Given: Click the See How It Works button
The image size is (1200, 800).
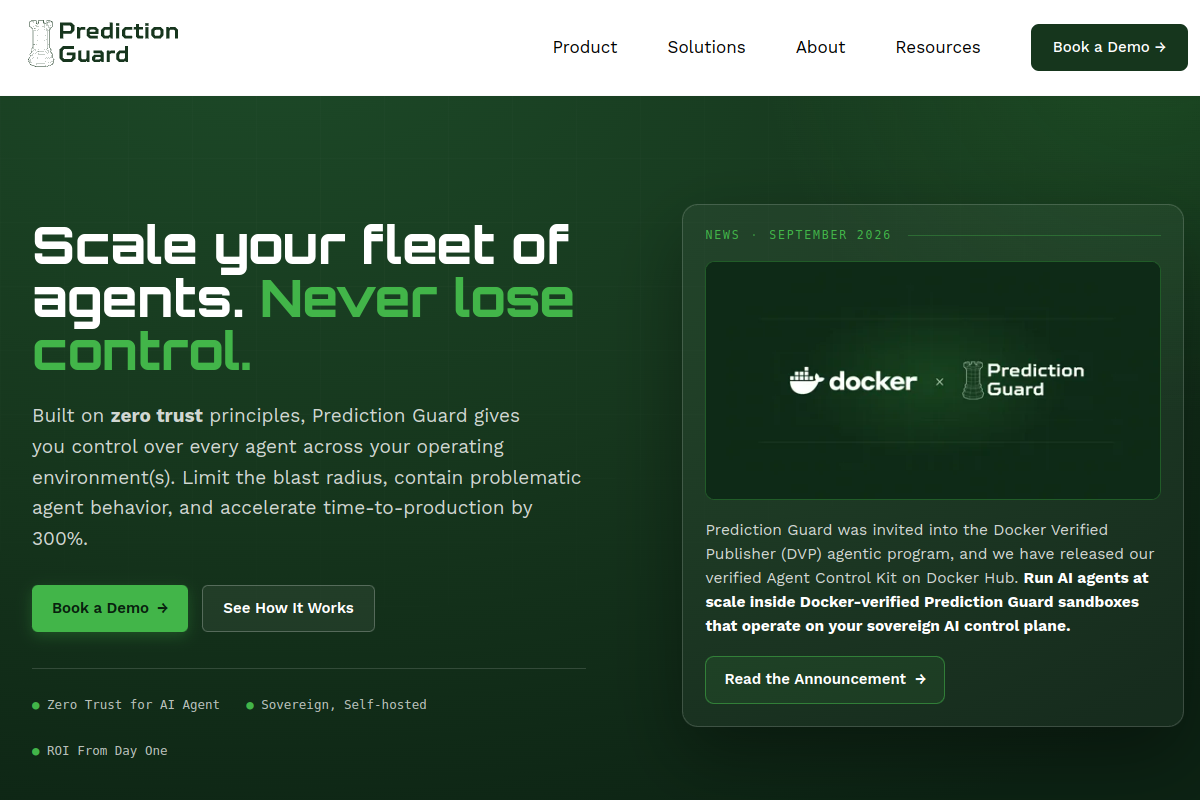Looking at the screenshot, I should pyautogui.click(x=288, y=608).
